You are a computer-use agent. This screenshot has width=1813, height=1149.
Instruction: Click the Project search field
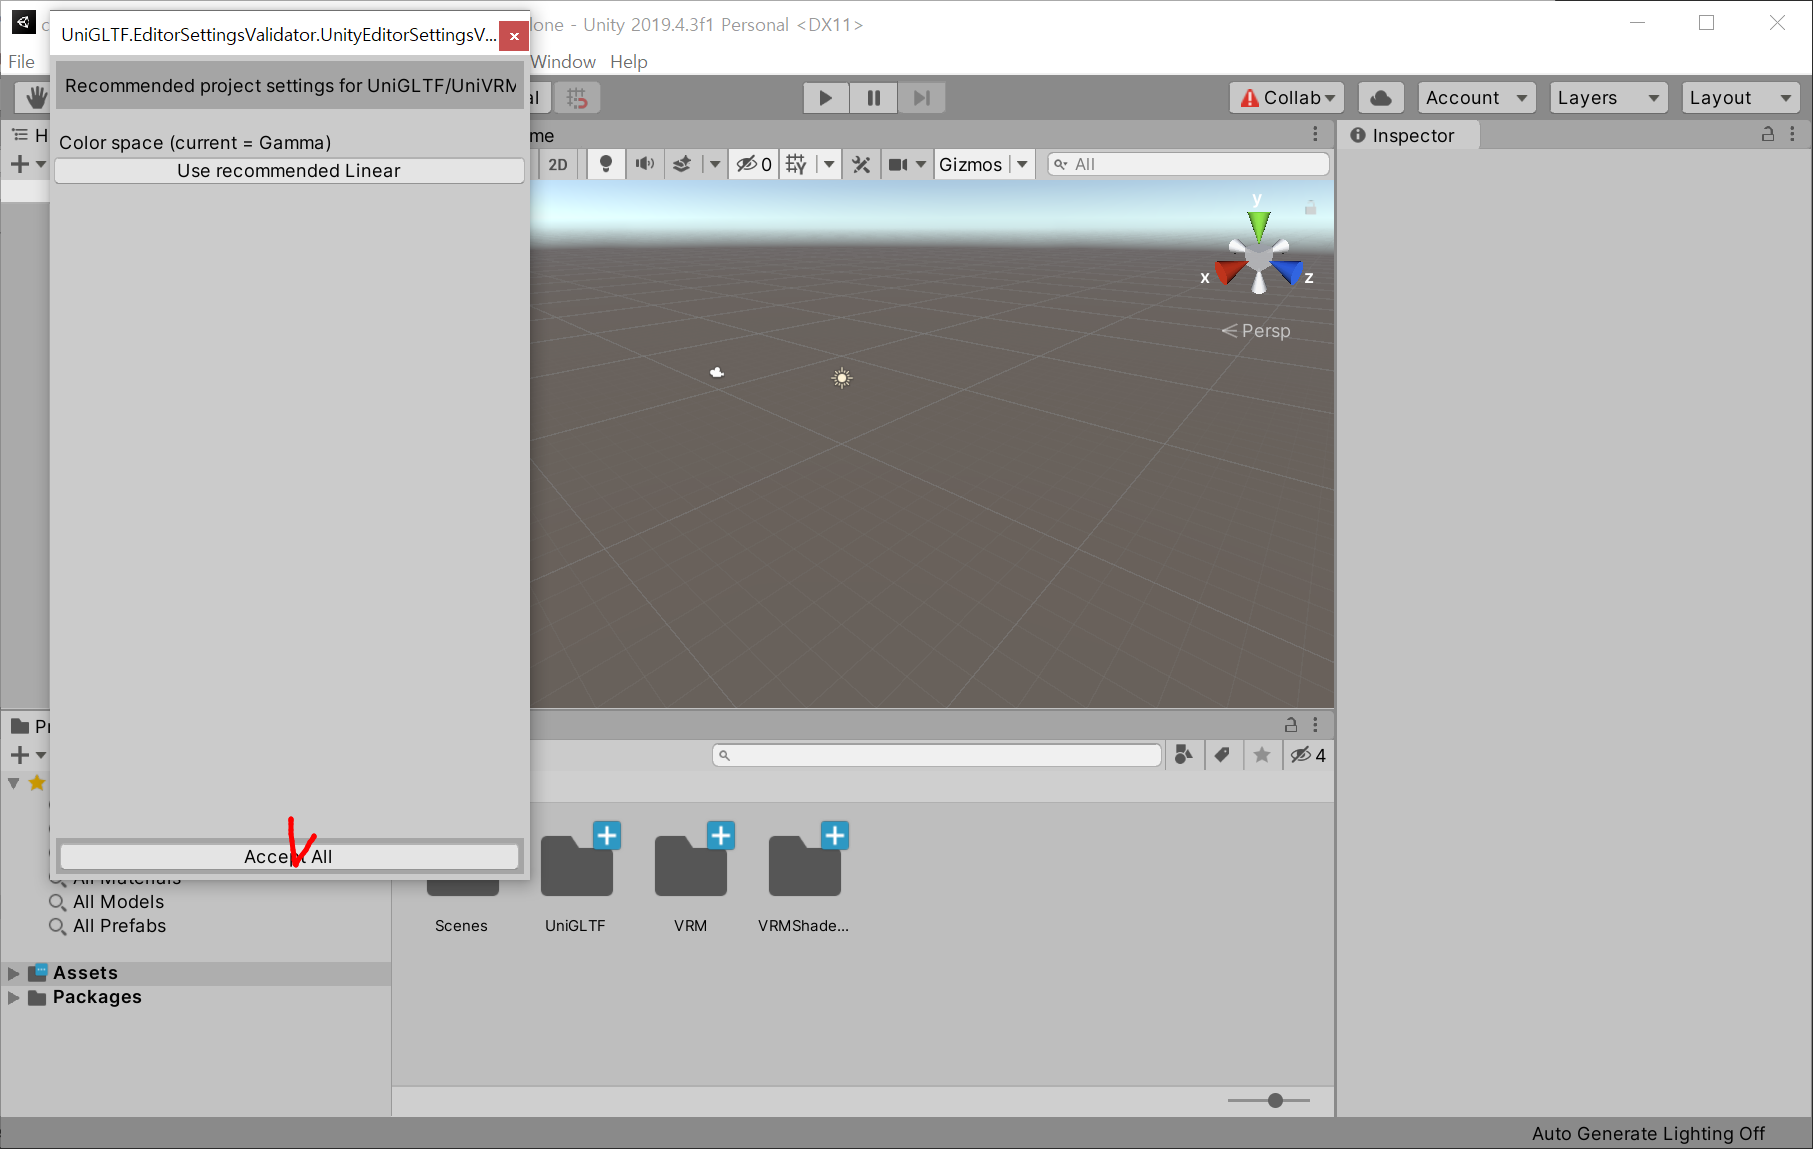[x=937, y=755]
